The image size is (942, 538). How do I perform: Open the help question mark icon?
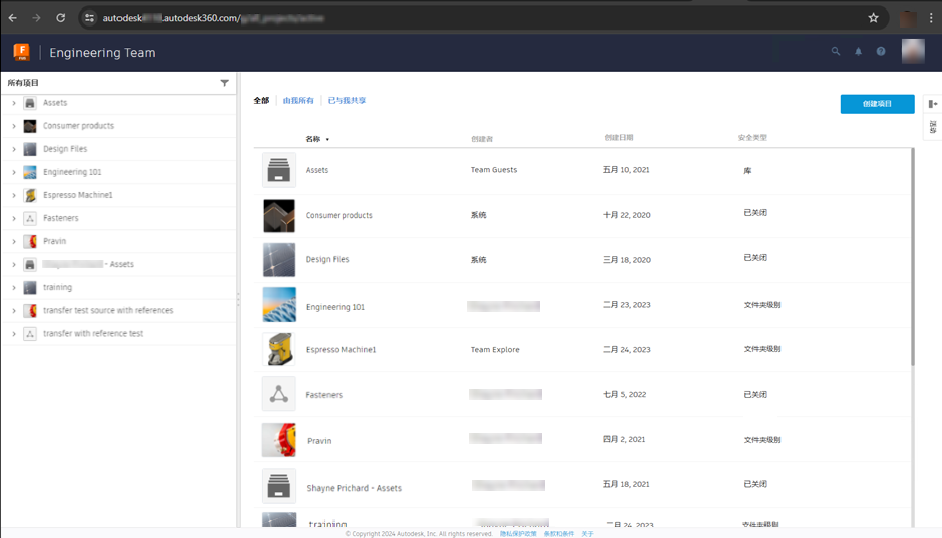(881, 52)
